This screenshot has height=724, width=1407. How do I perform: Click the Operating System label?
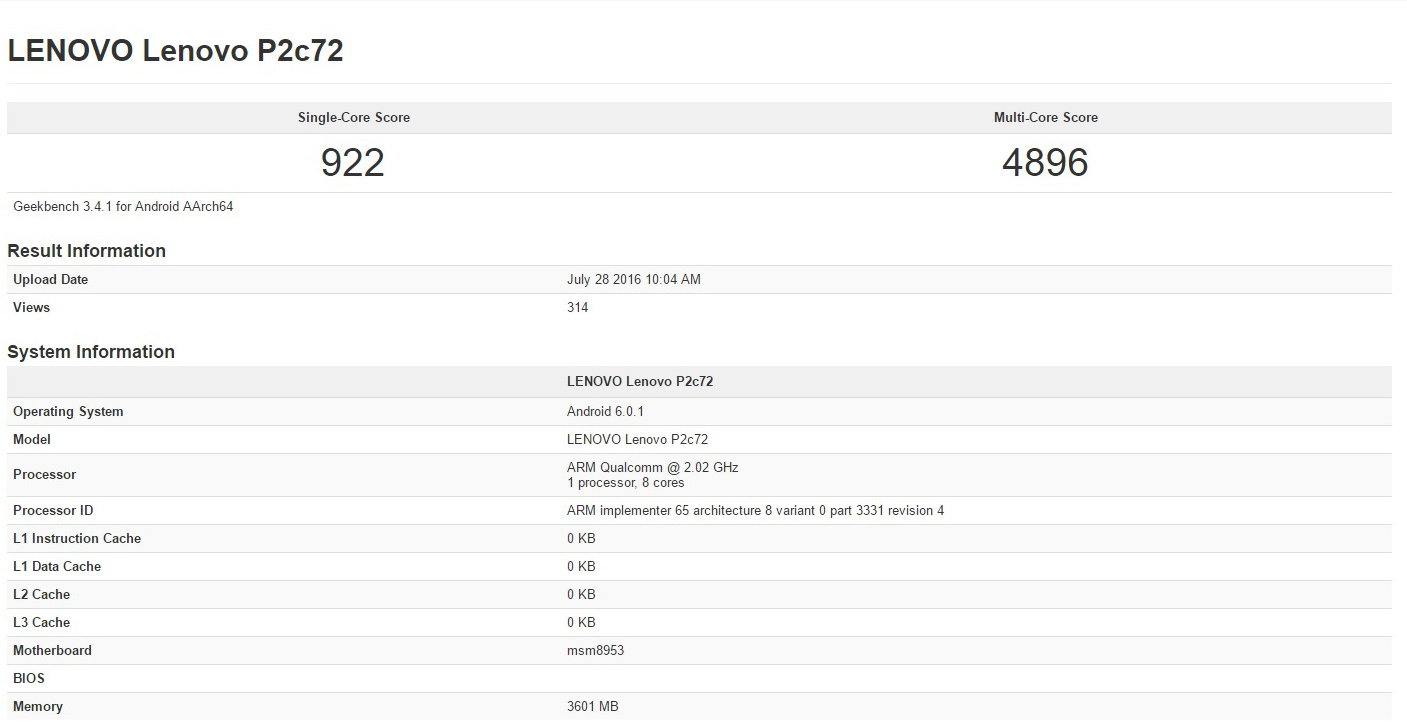pyautogui.click(x=68, y=412)
